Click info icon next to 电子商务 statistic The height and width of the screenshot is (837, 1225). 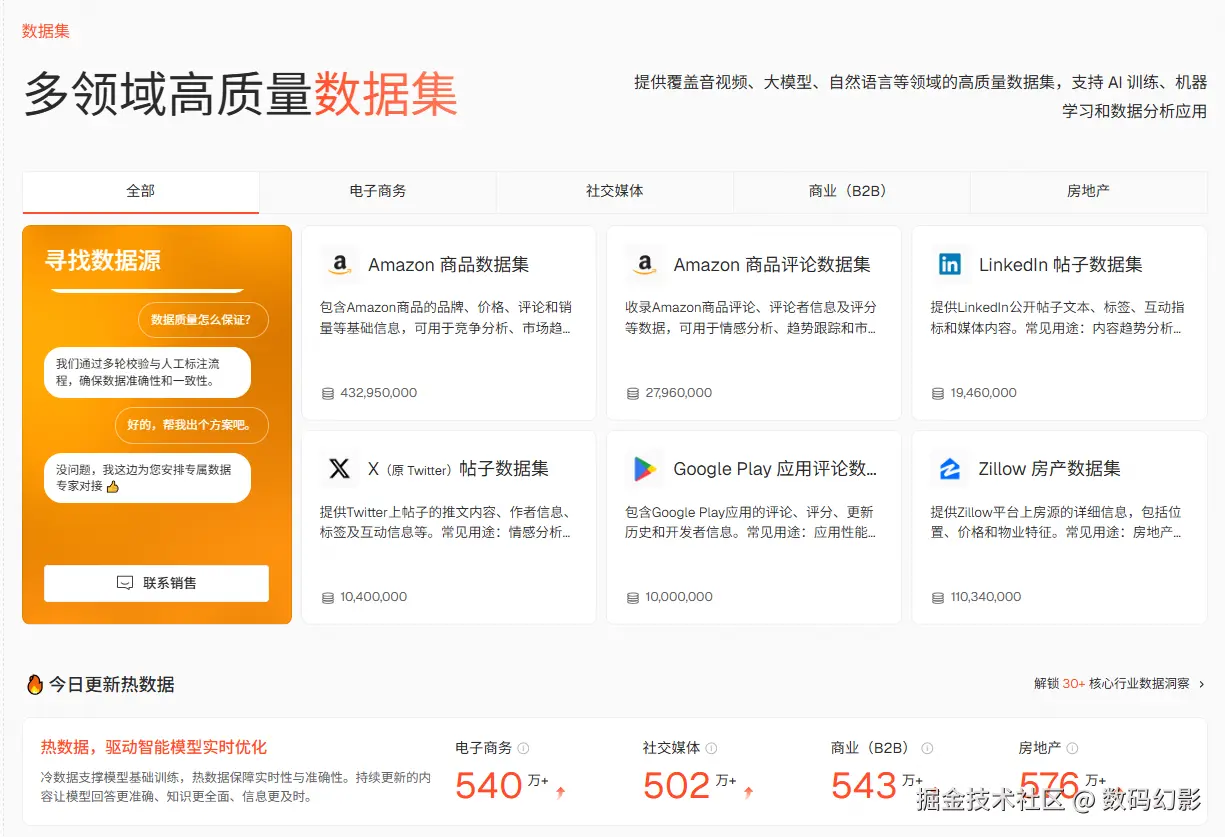523,748
